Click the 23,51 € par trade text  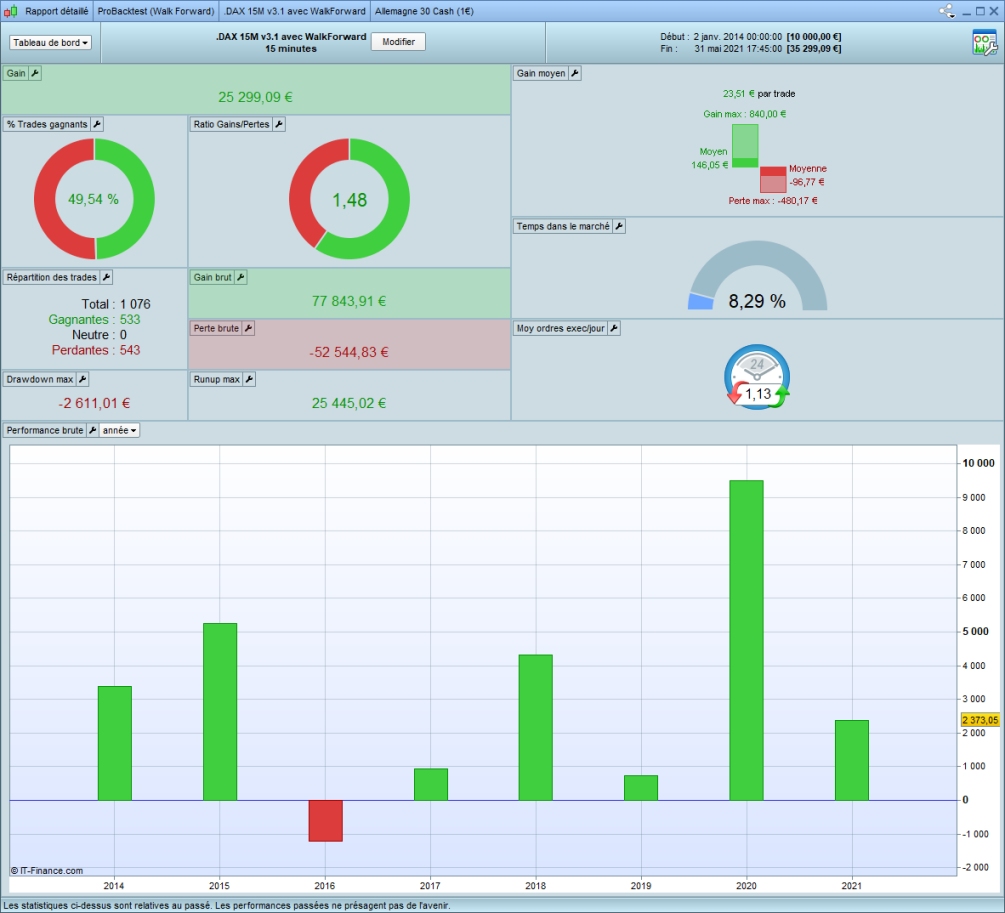coord(759,94)
